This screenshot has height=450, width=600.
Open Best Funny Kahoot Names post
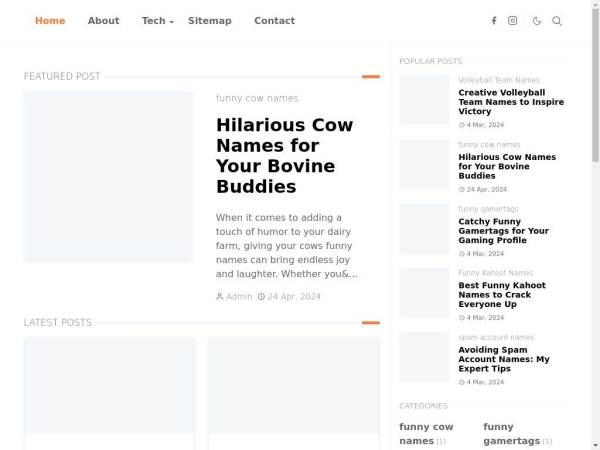point(502,295)
